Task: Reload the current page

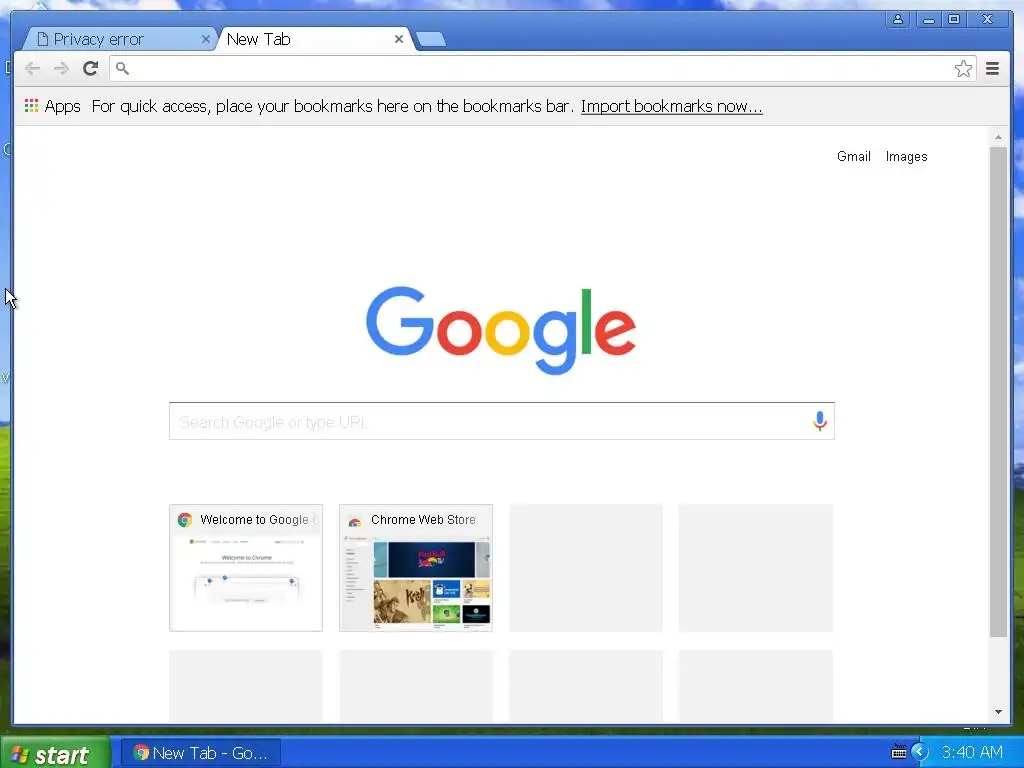Action: tap(91, 68)
